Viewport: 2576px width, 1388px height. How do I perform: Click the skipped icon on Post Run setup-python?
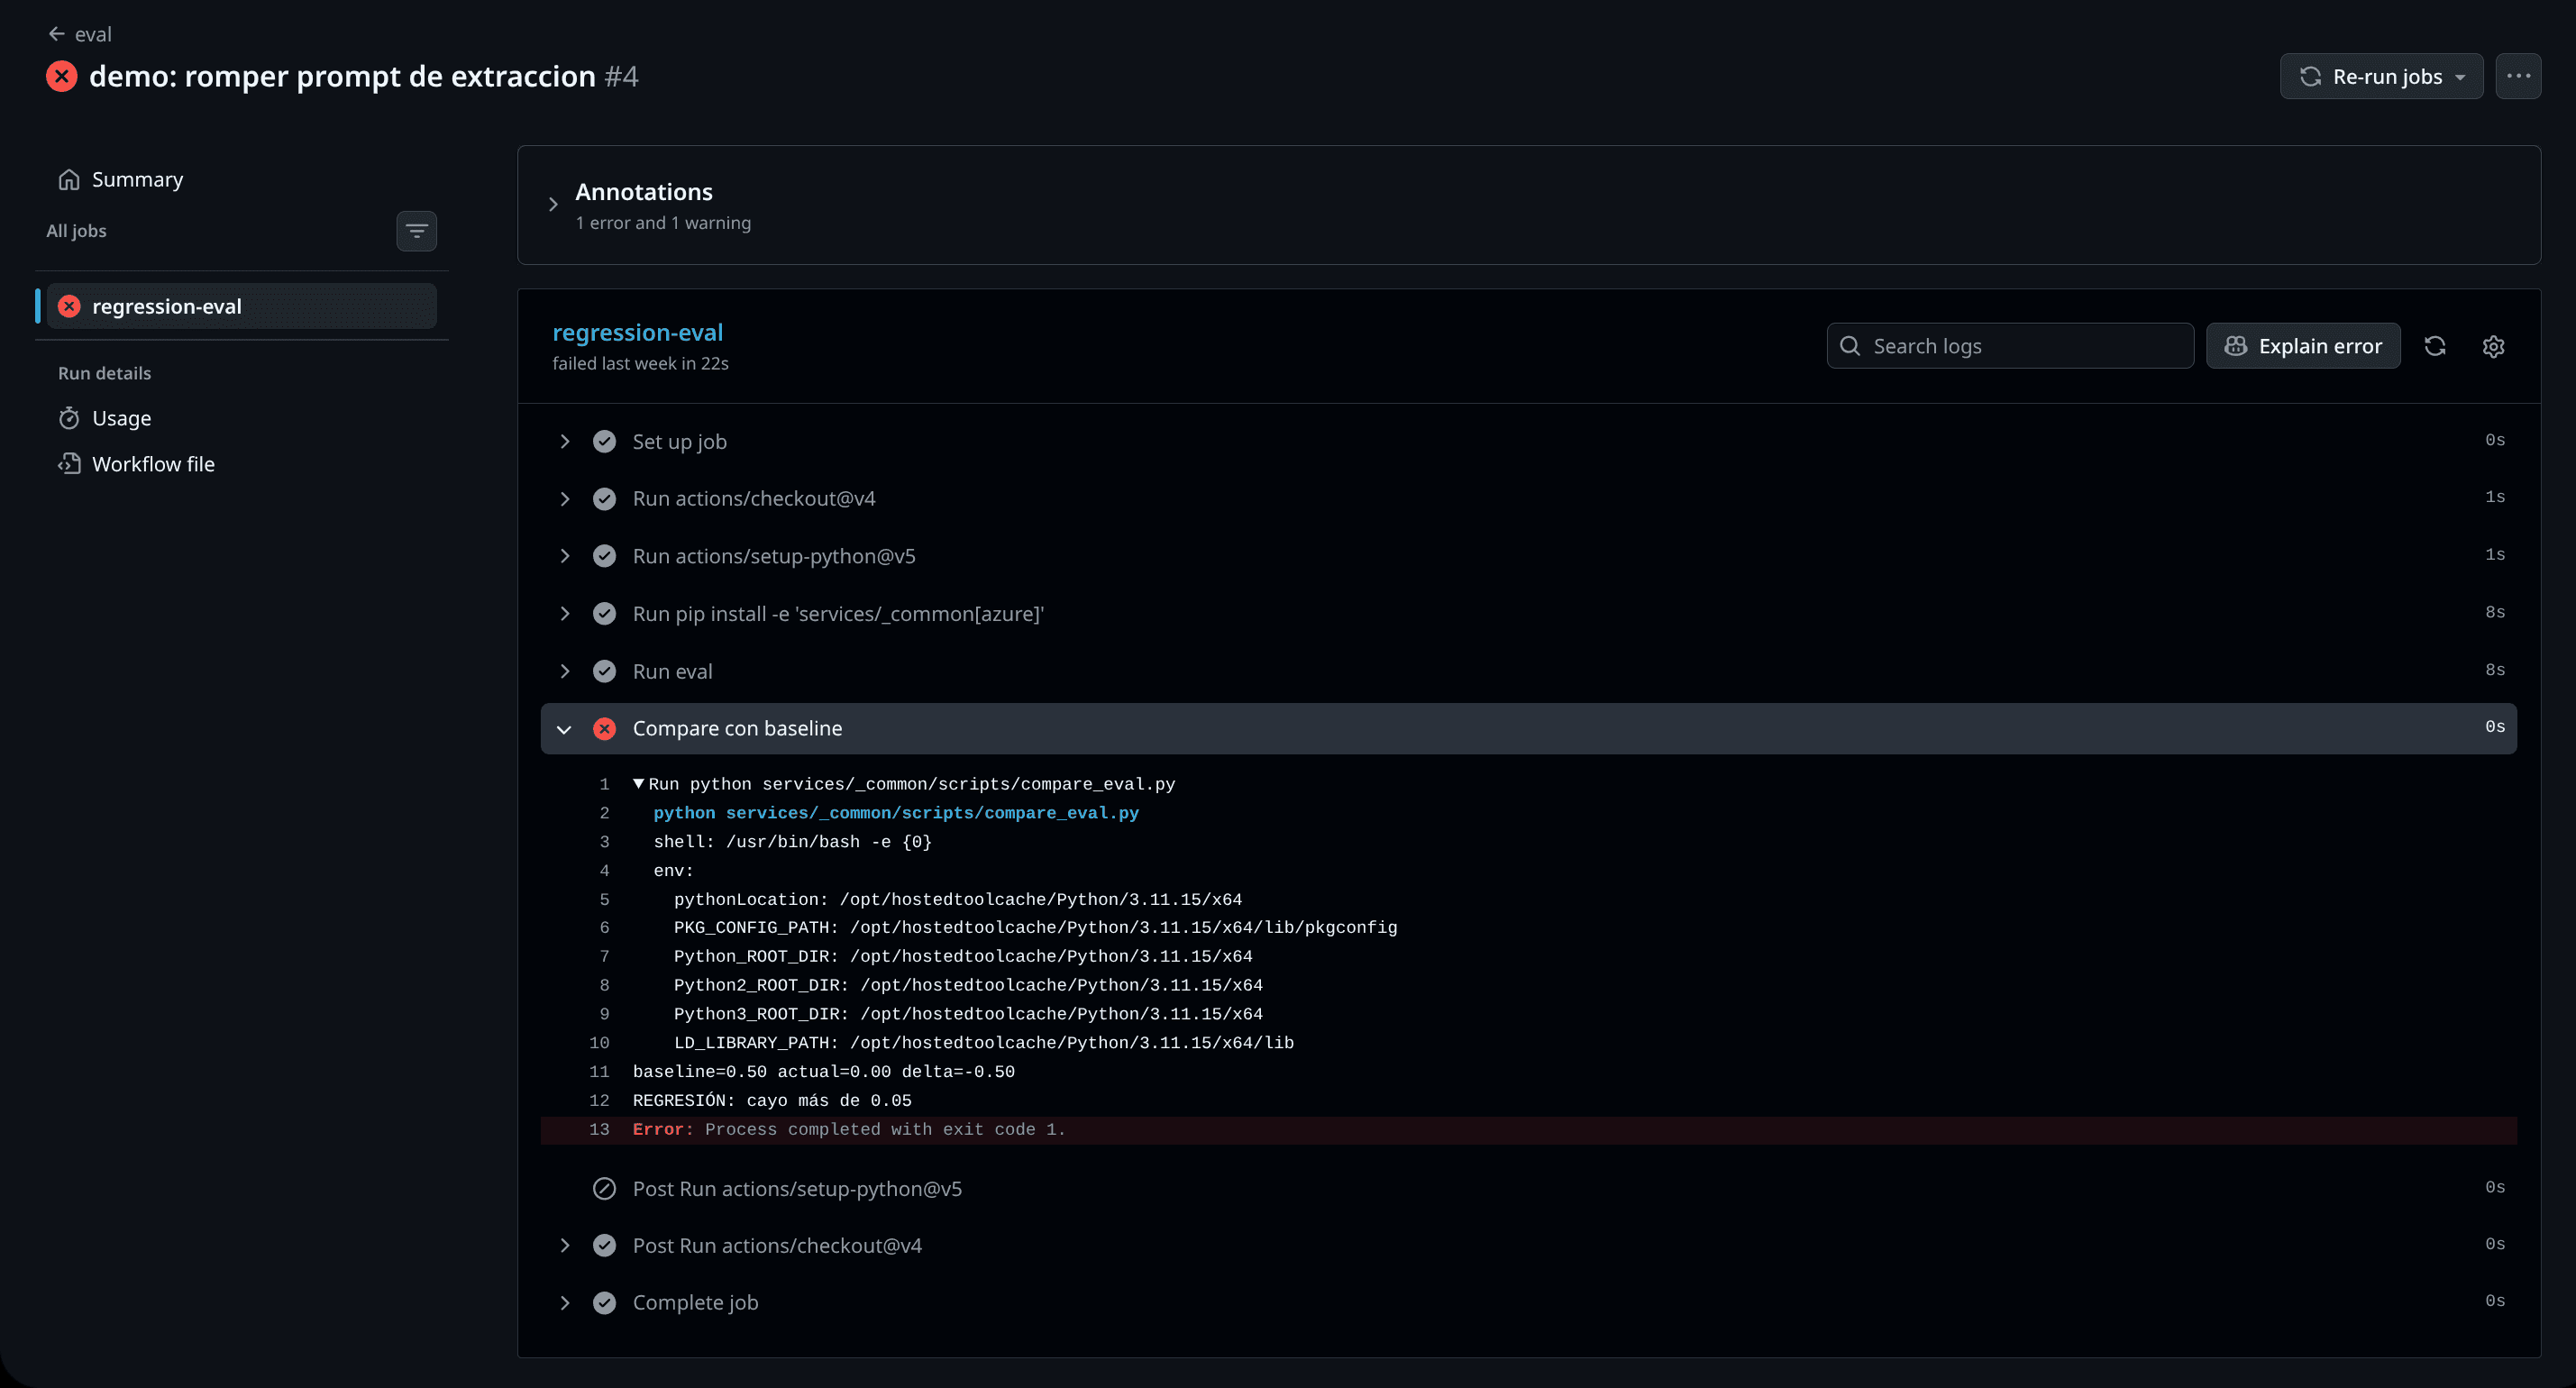[x=604, y=1188]
